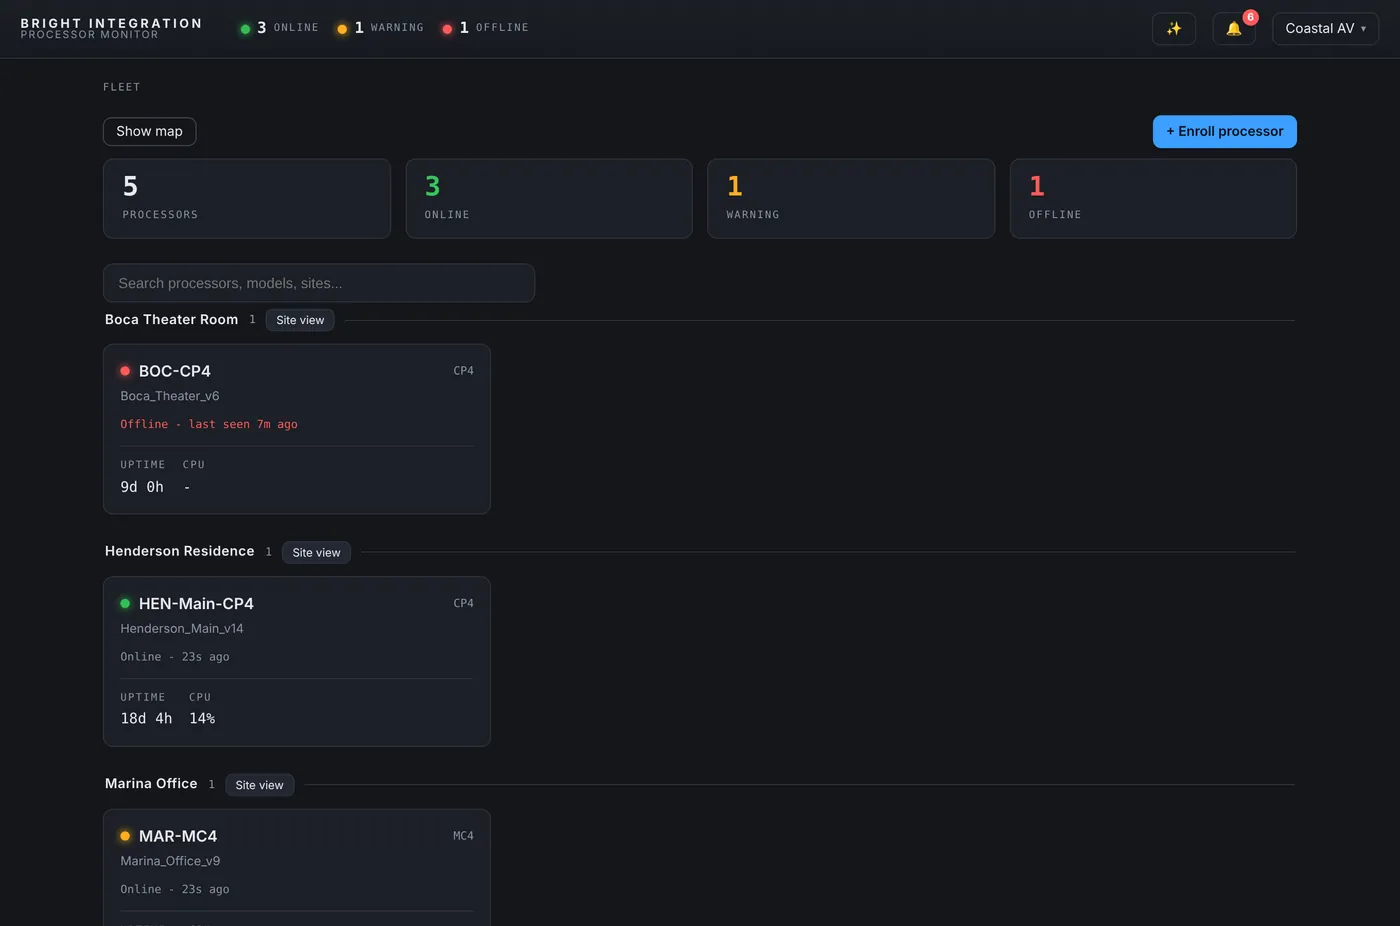Open the Coastal AV account dropdown

(x=1325, y=28)
